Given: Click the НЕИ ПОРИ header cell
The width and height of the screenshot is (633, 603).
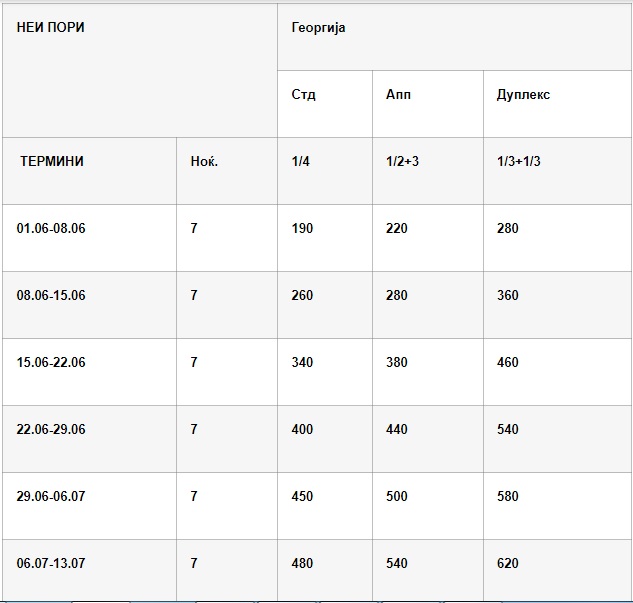Looking at the screenshot, I should pos(51,28).
